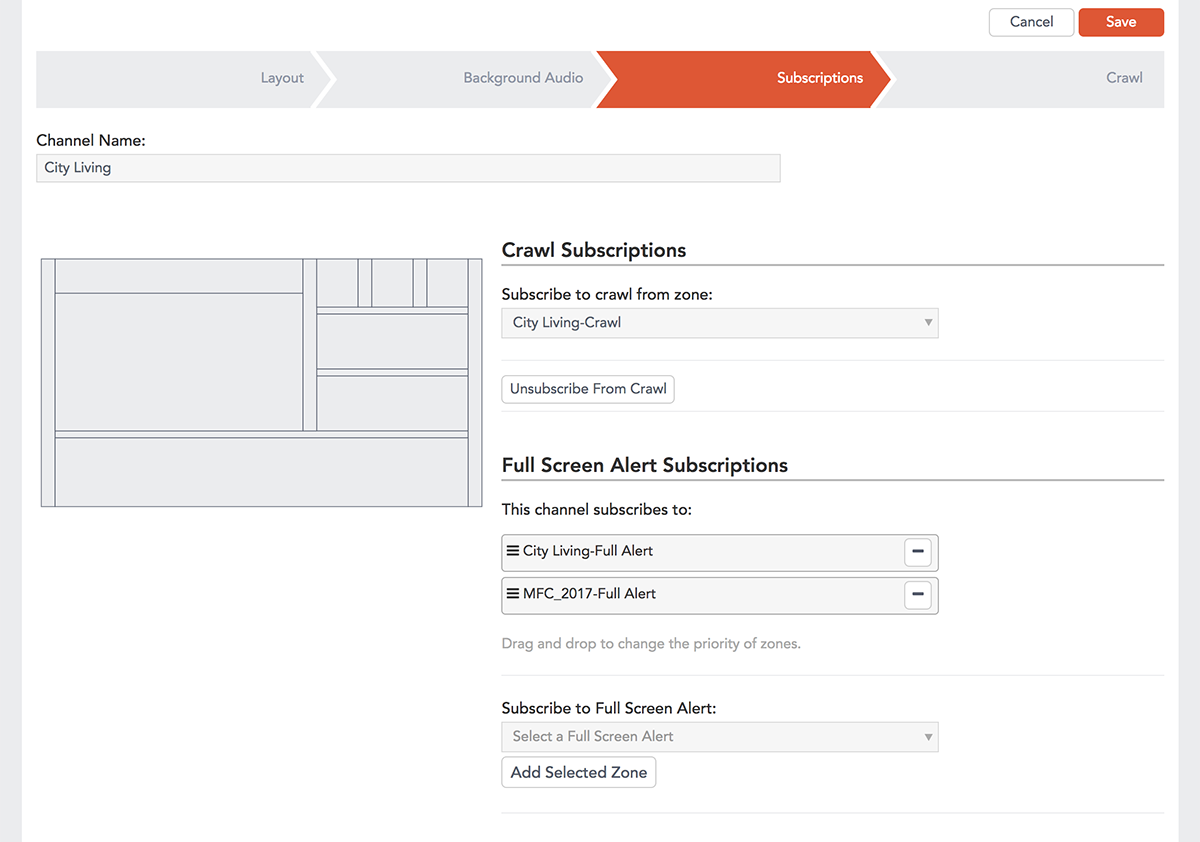
Task: Select large left zone in layout preview
Action: [179, 362]
